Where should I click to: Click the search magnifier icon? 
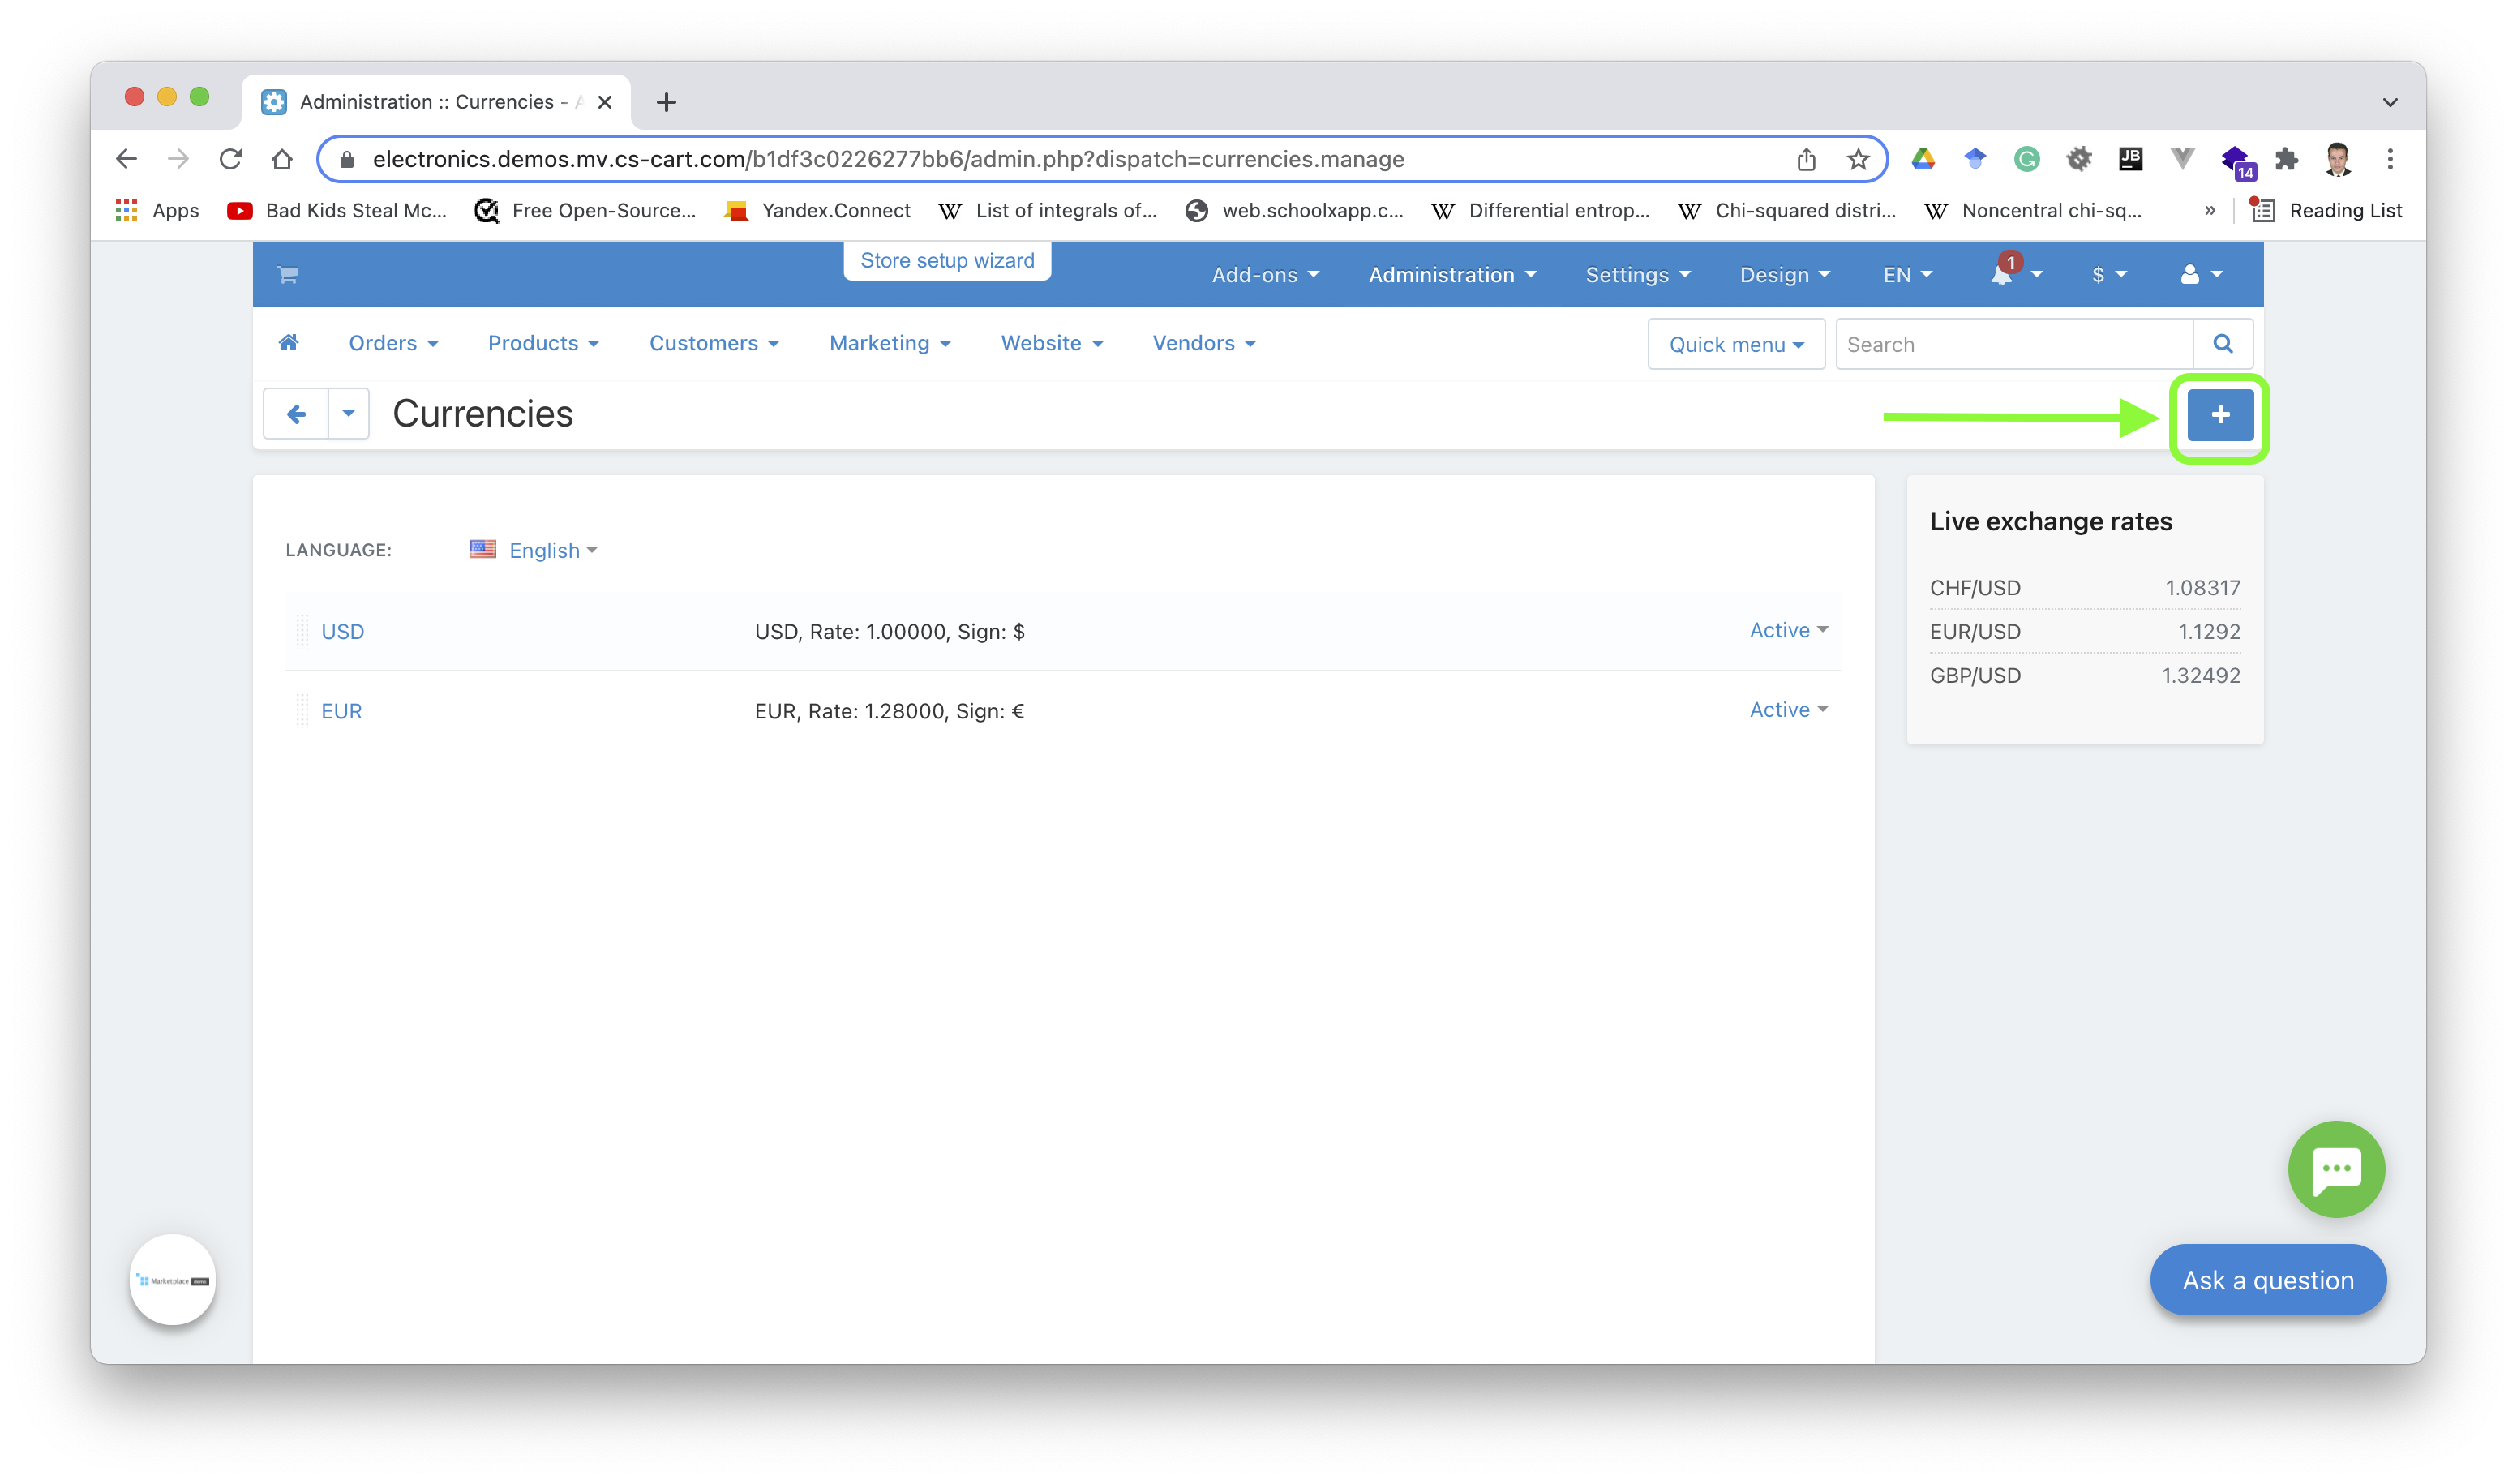coord(2223,345)
